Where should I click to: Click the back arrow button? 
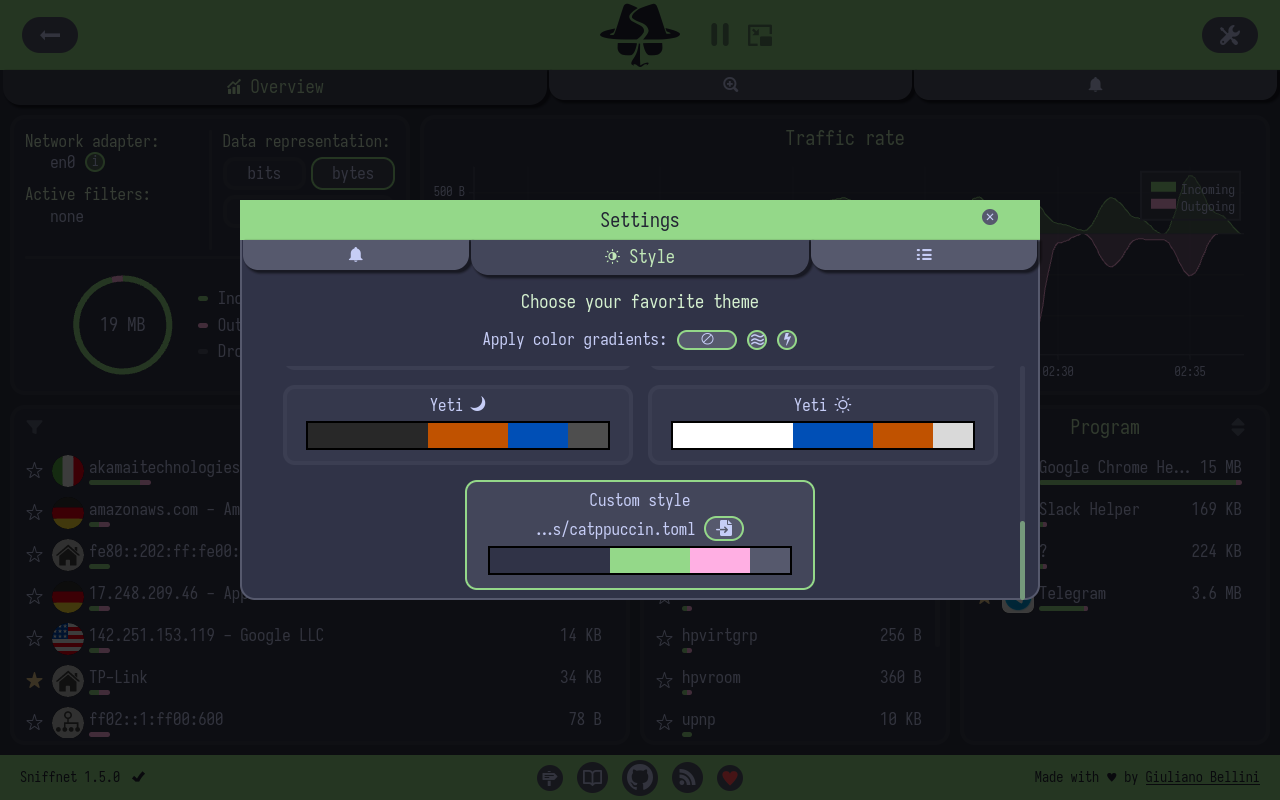tap(50, 35)
